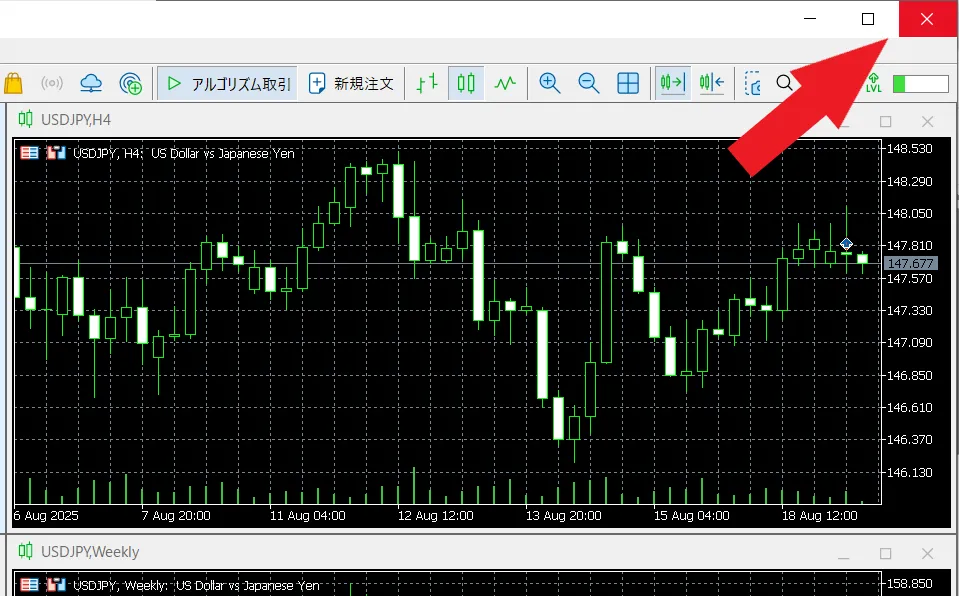Switch chart to bar chart display
The height and width of the screenshot is (596, 959).
click(427, 83)
